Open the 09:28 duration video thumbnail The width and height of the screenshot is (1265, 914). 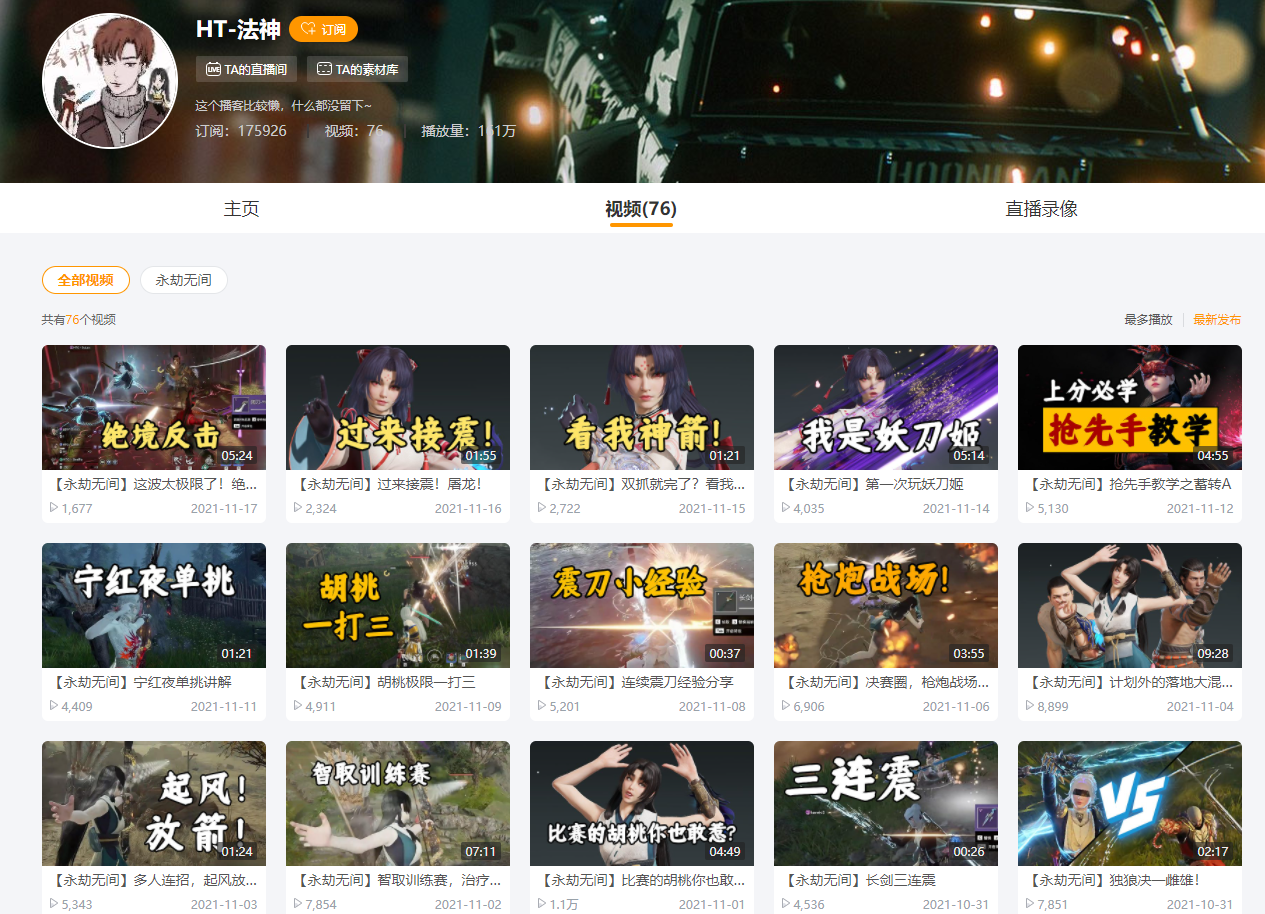click(x=1130, y=605)
